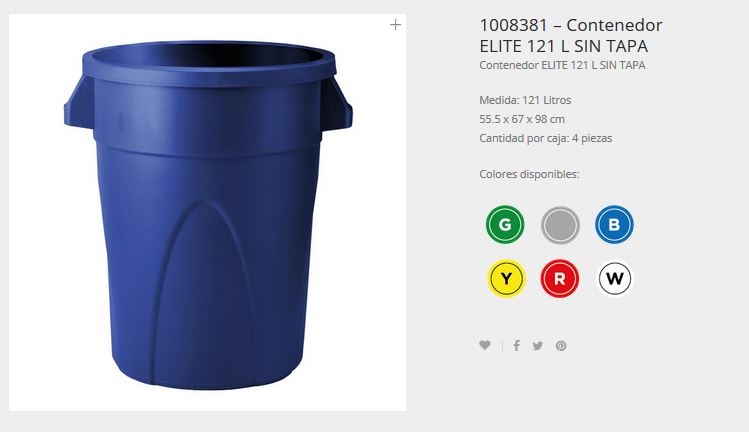Screen dimensions: 749x432
Task: Select the yellow Y color circle
Action: point(506,278)
